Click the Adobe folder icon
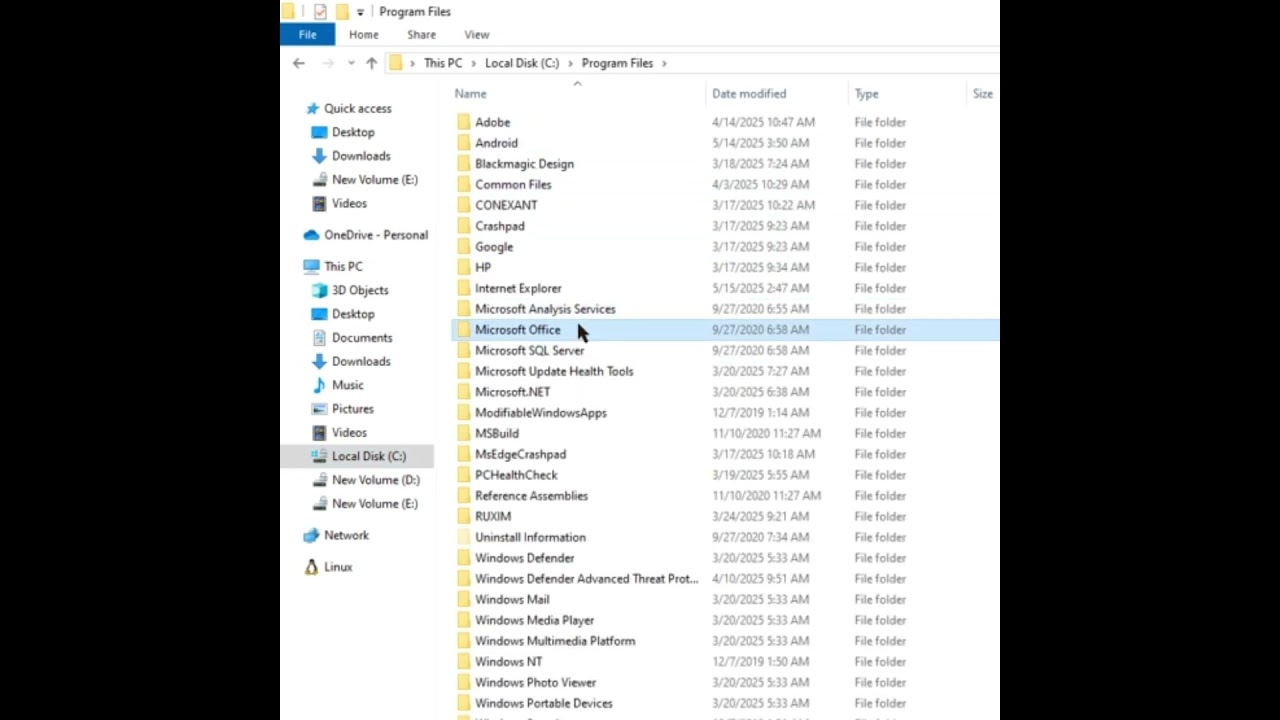The height and width of the screenshot is (720, 1280). [x=463, y=122]
